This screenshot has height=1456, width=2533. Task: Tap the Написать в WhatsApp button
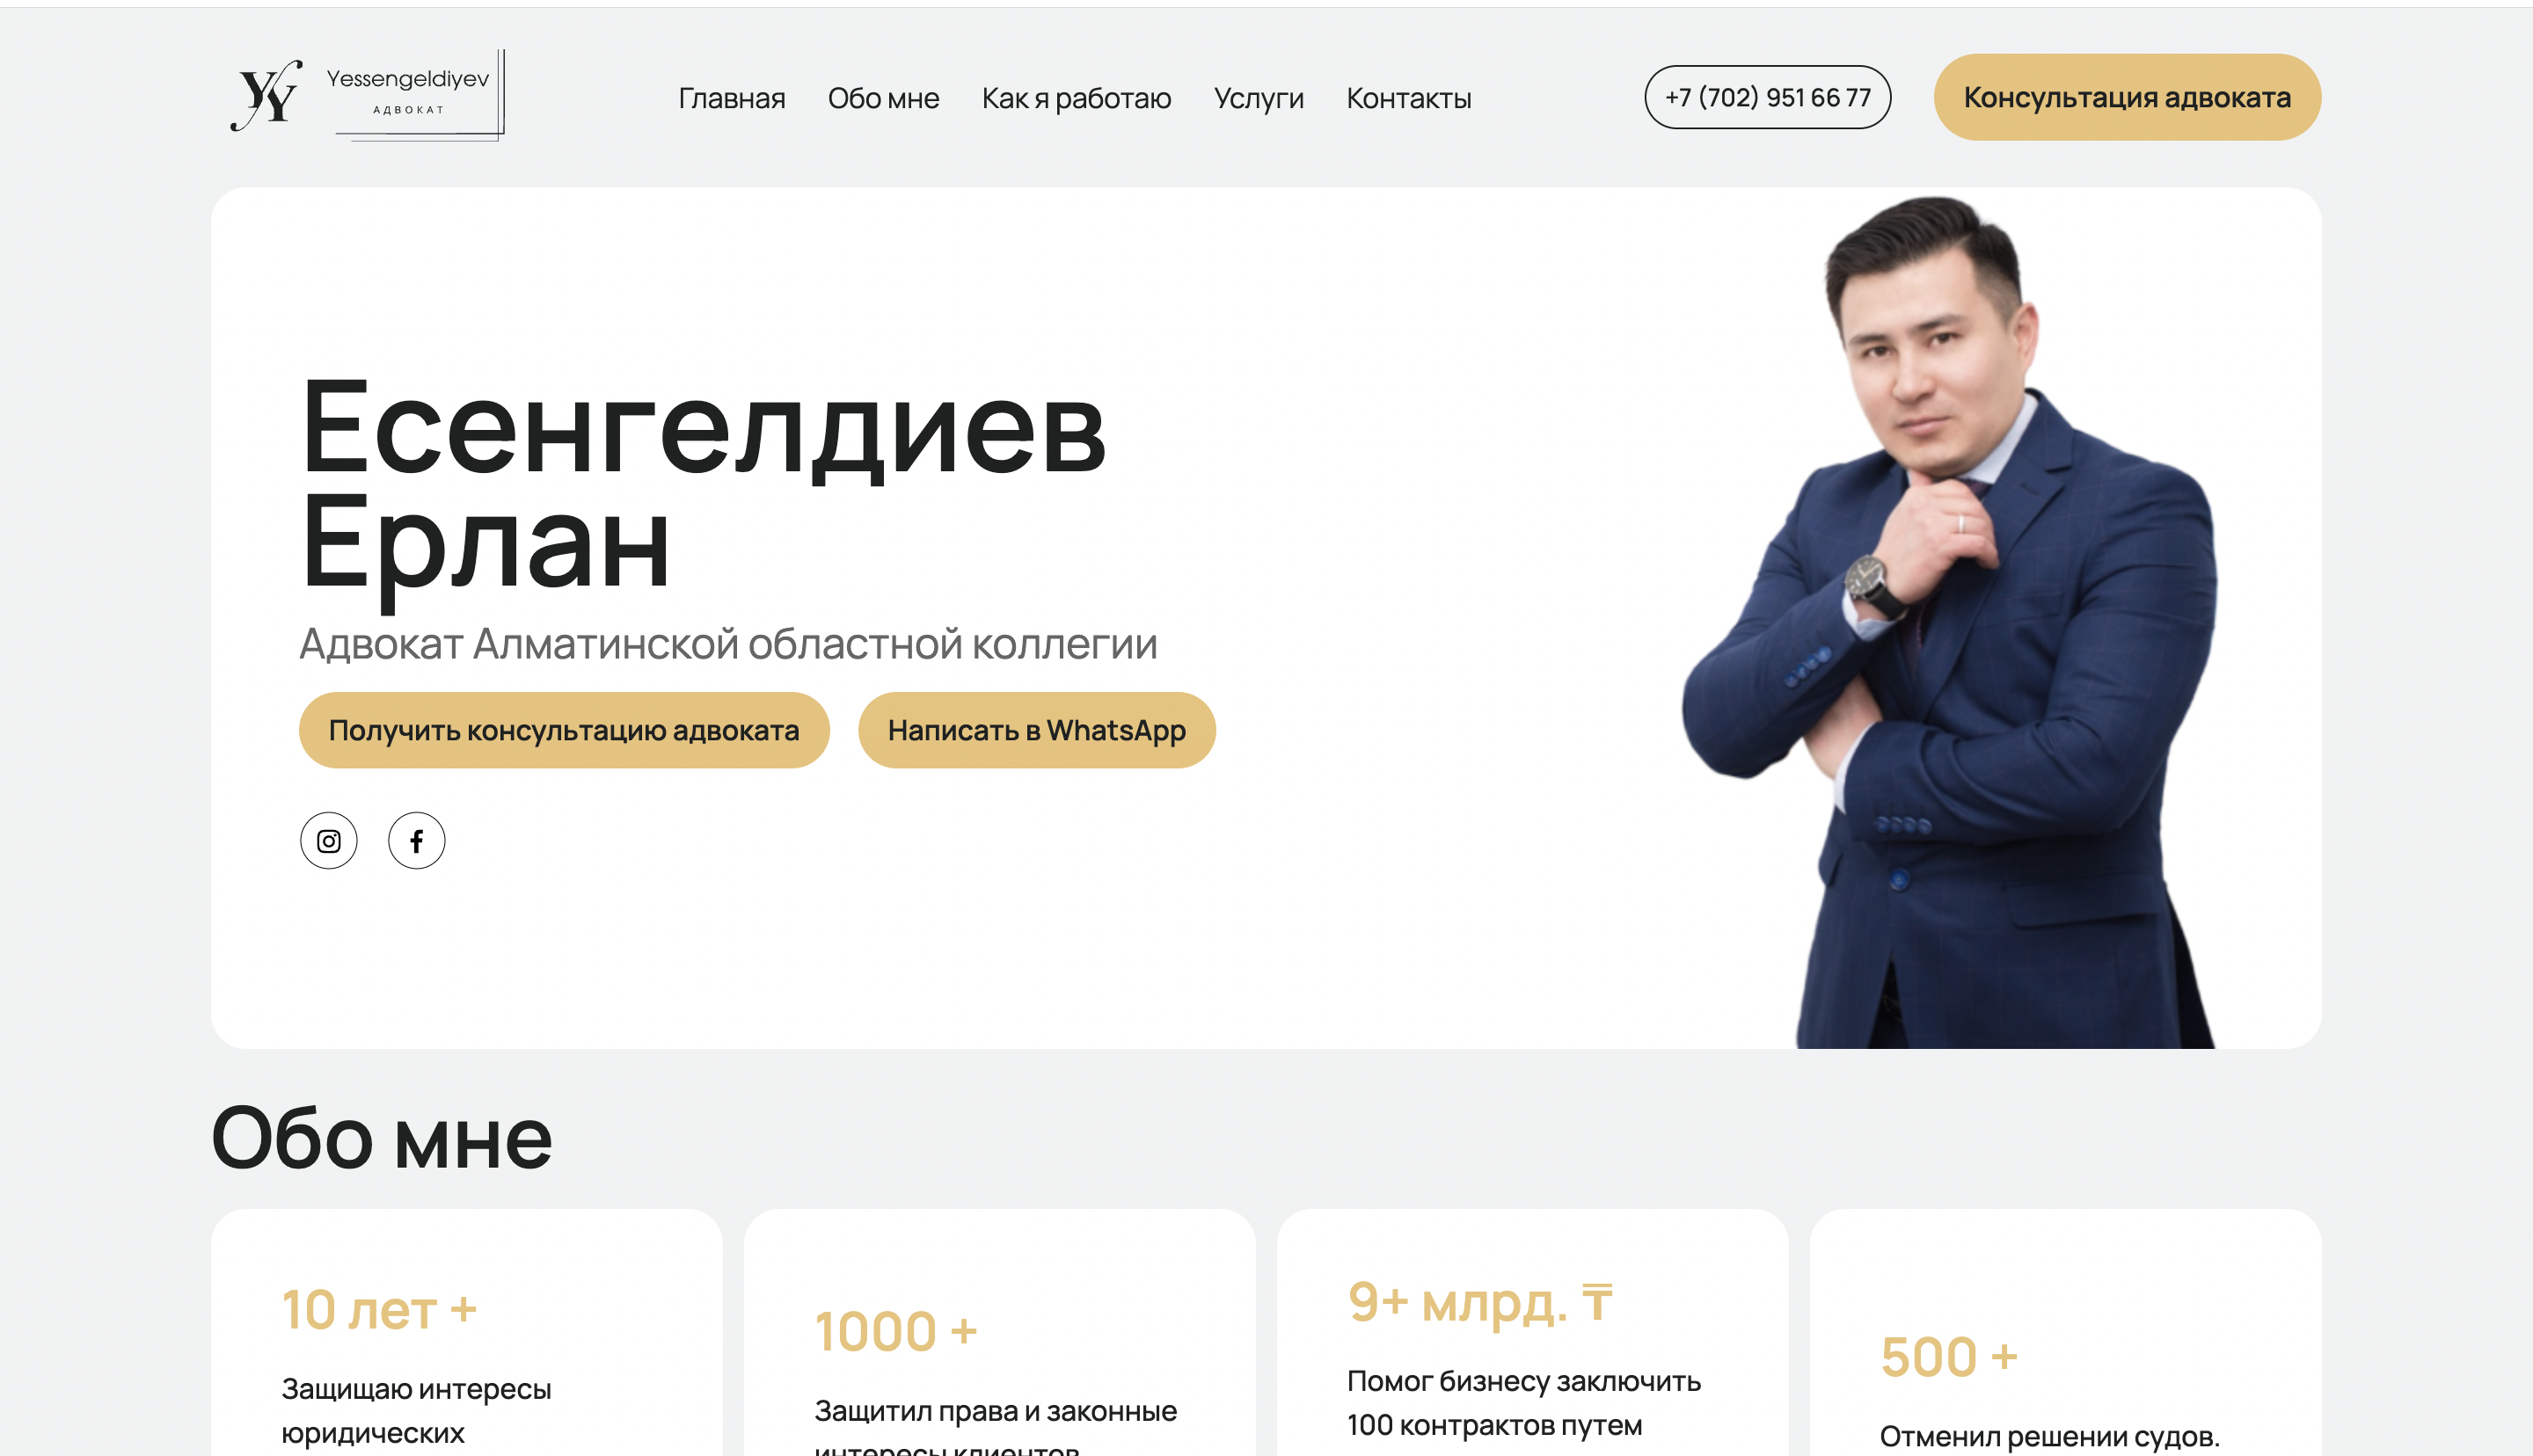tap(1036, 730)
